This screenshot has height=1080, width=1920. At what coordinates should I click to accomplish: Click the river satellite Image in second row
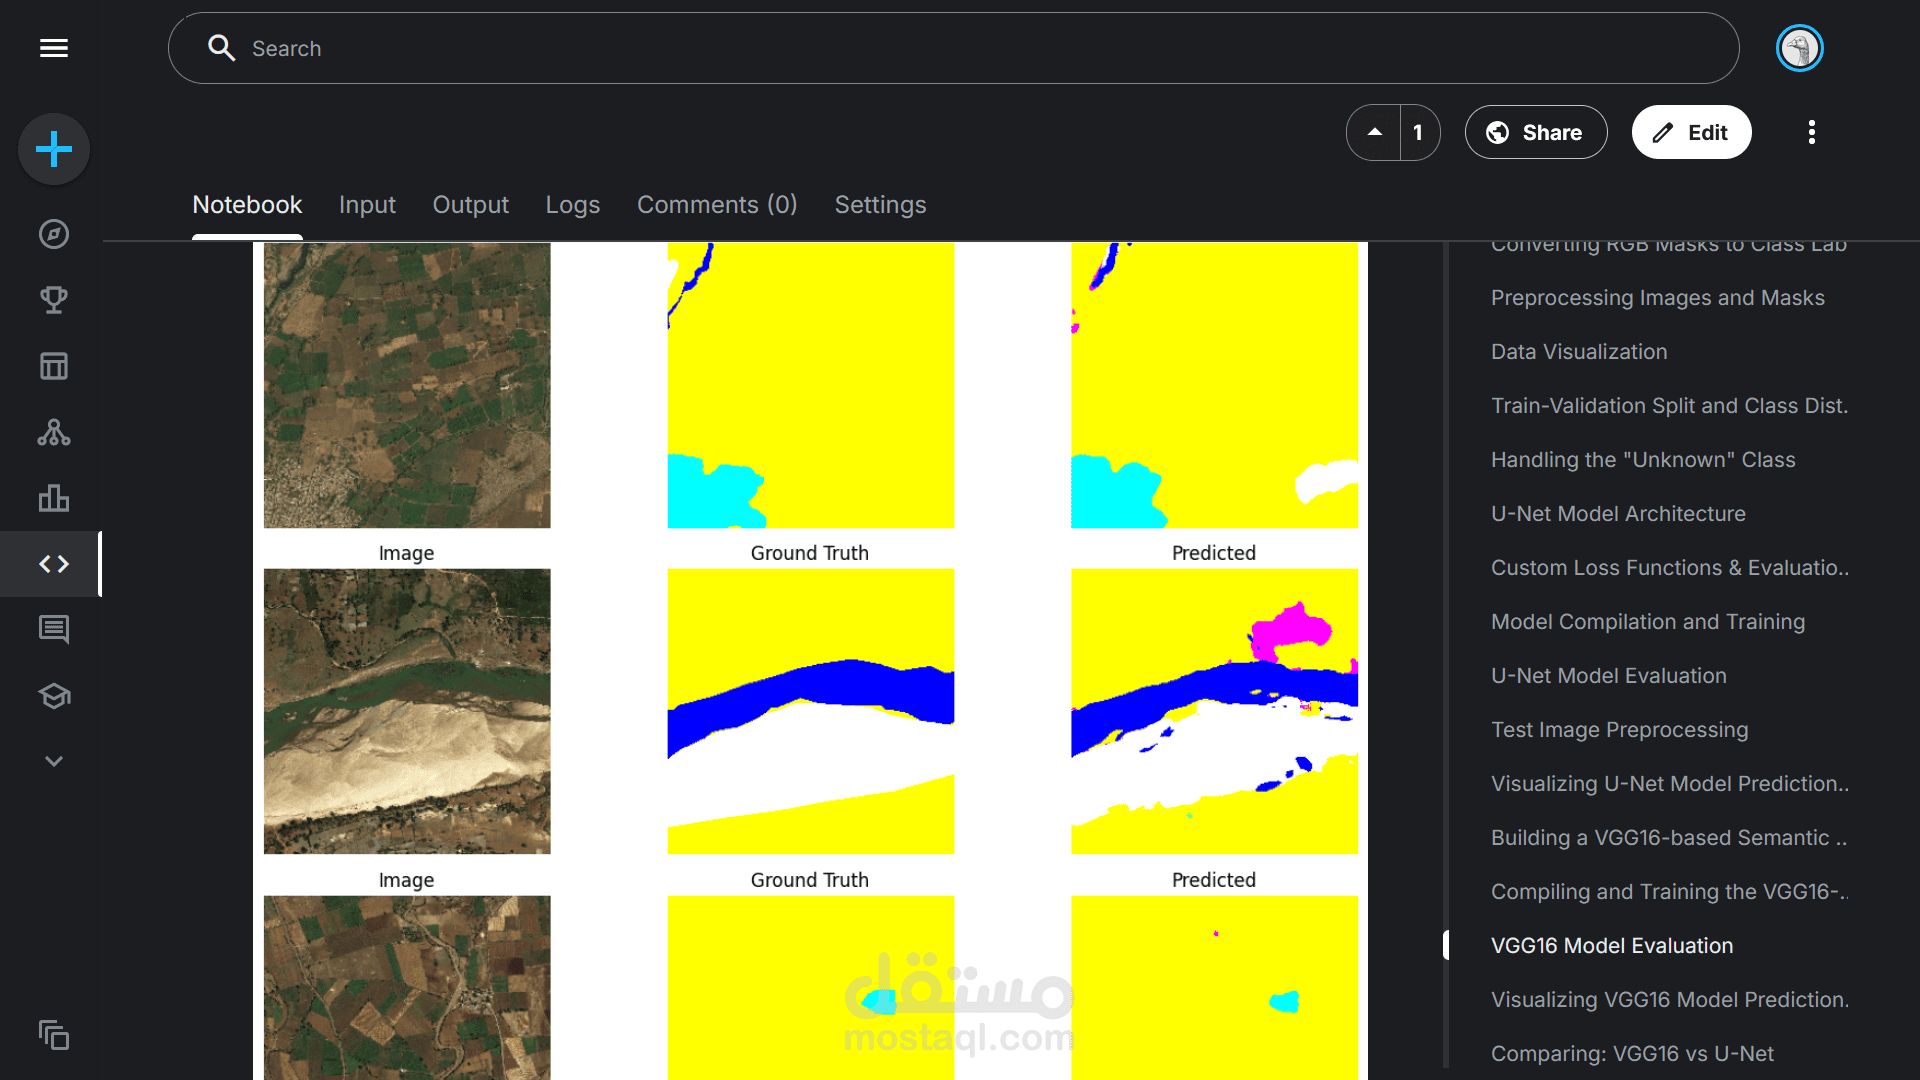[x=407, y=711]
